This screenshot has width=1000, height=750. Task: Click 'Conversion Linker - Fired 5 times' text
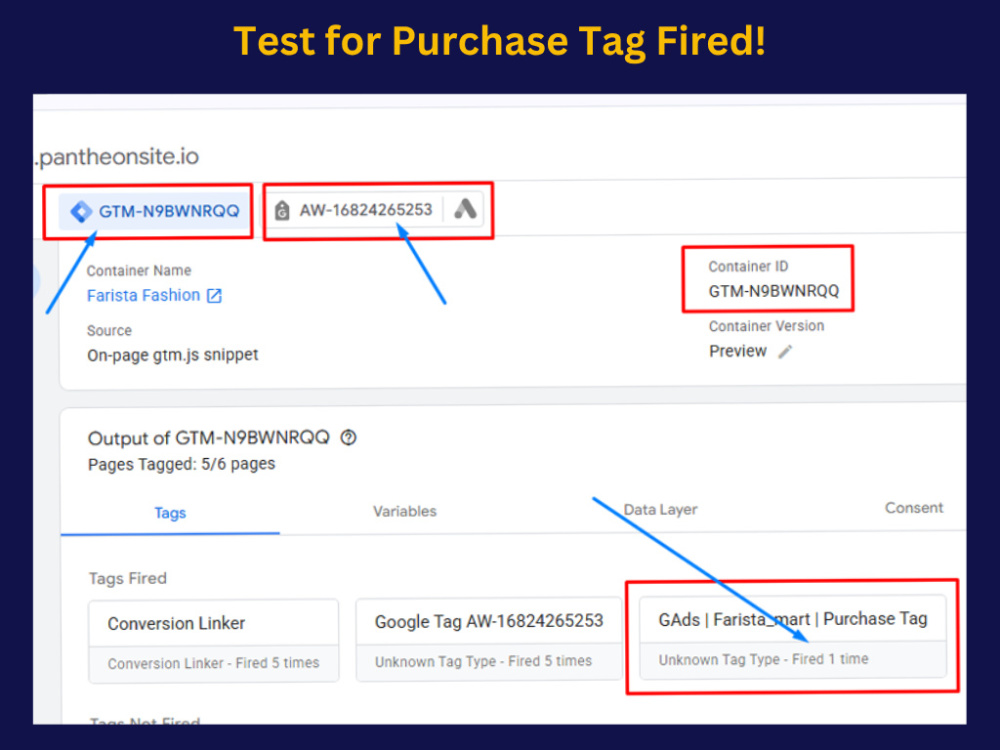(x=213, y=663)
